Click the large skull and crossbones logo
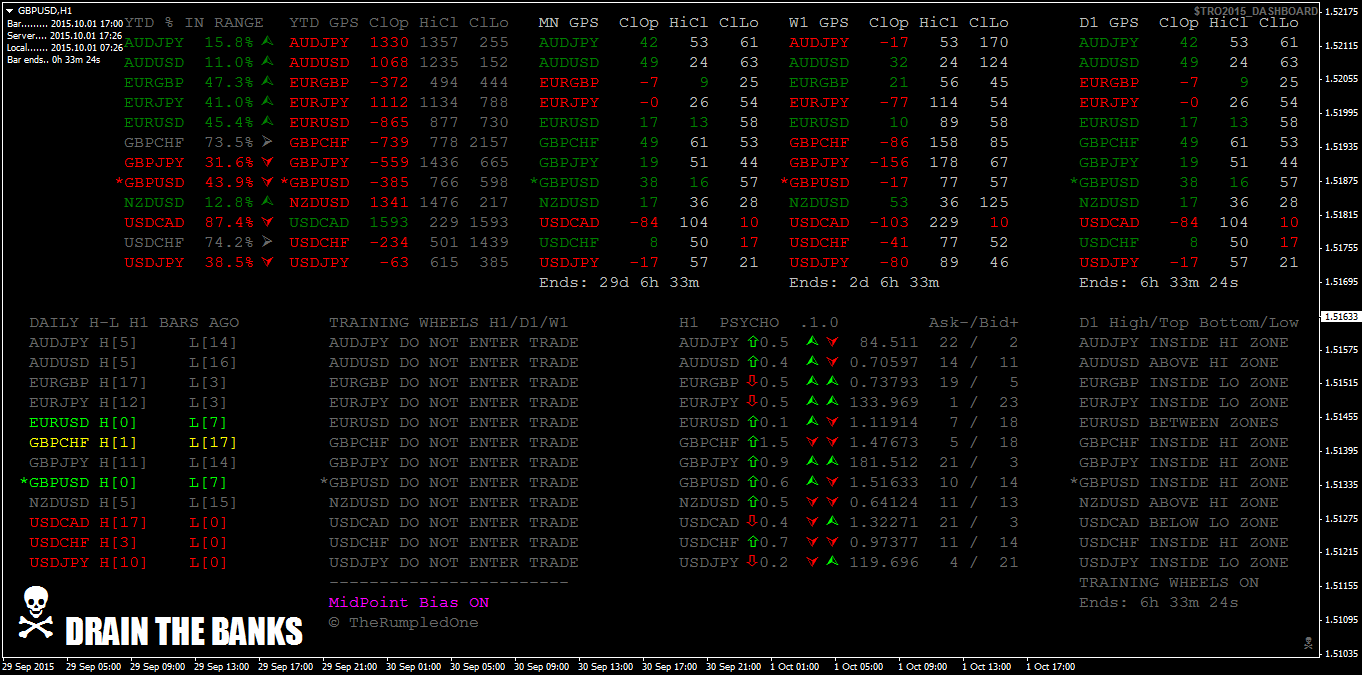The width and height of the screenshot is (1362, 675). 35,613
